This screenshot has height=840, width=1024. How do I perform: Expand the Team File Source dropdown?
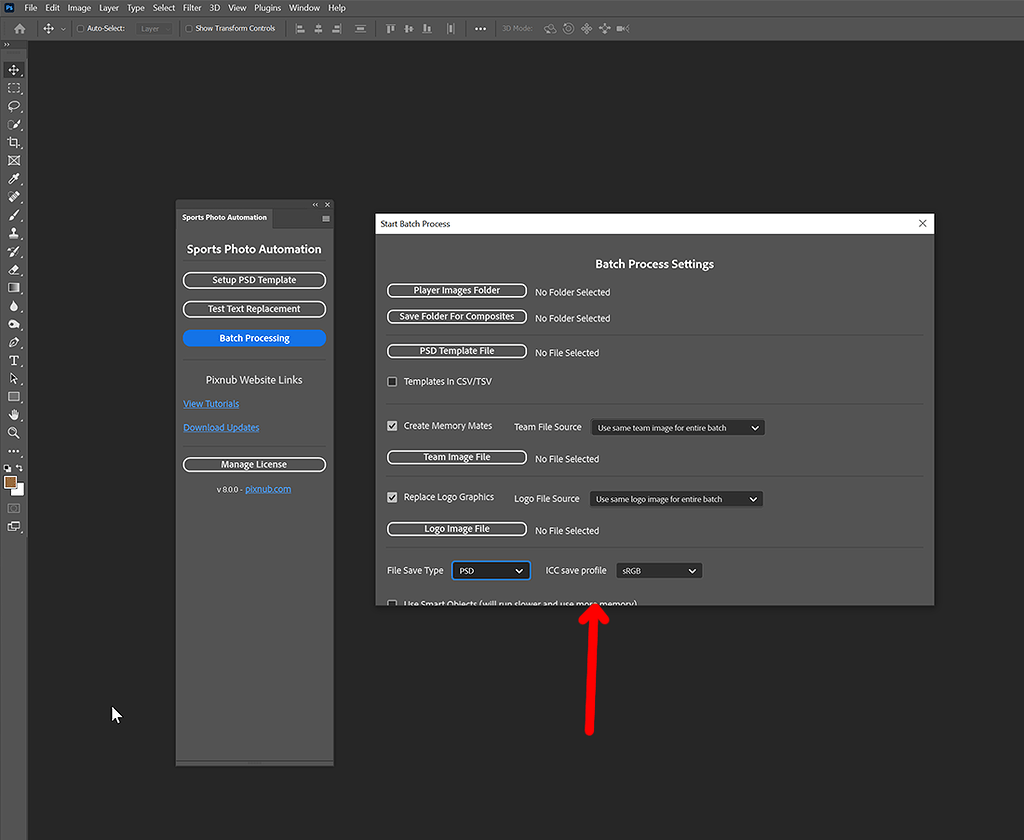[x=676, y=426]
